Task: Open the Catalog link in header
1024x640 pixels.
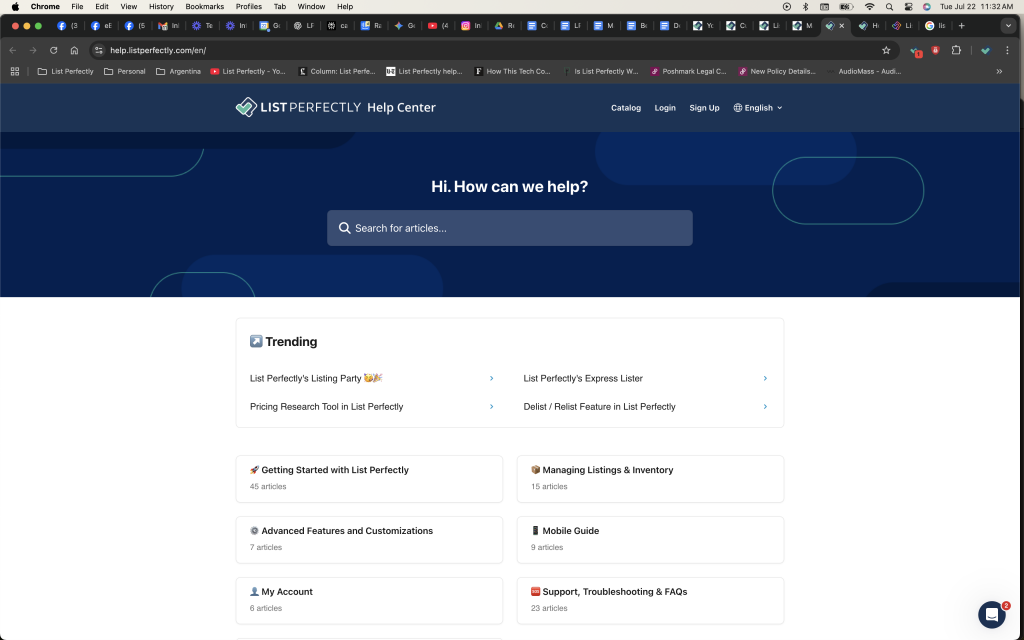Action: coord(626,108)
